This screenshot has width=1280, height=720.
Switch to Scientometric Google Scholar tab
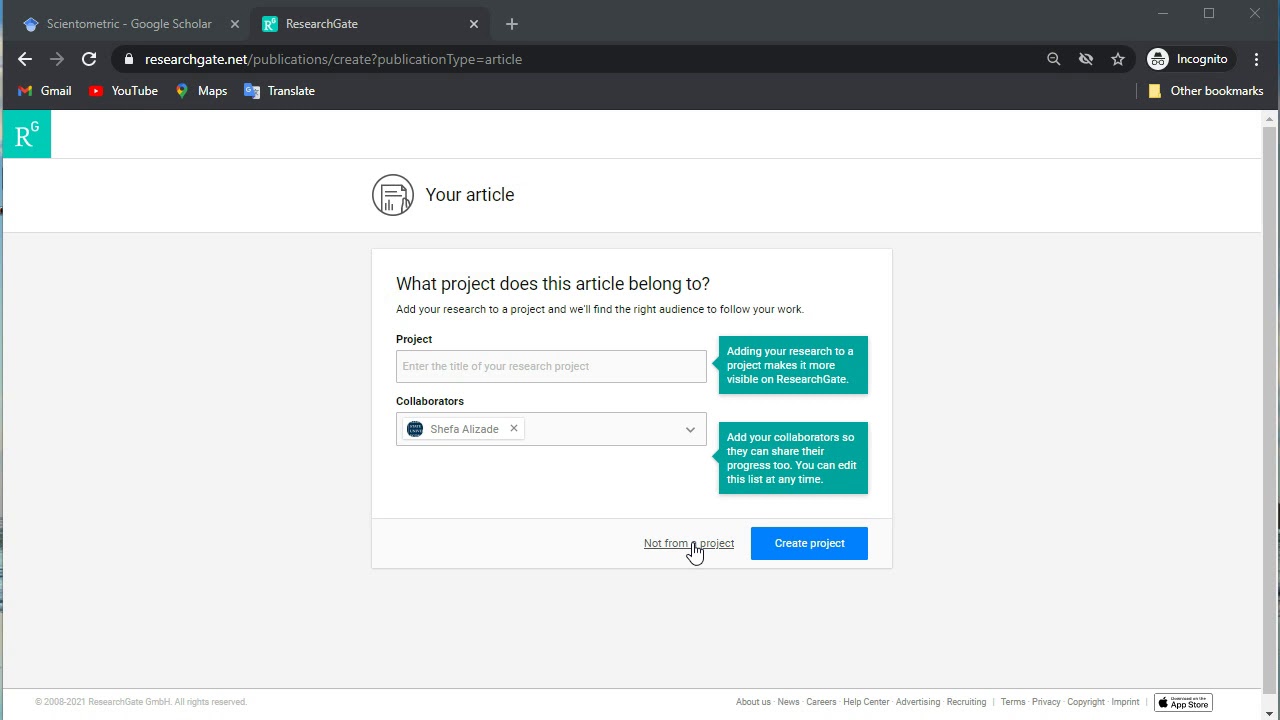(130, 24)
